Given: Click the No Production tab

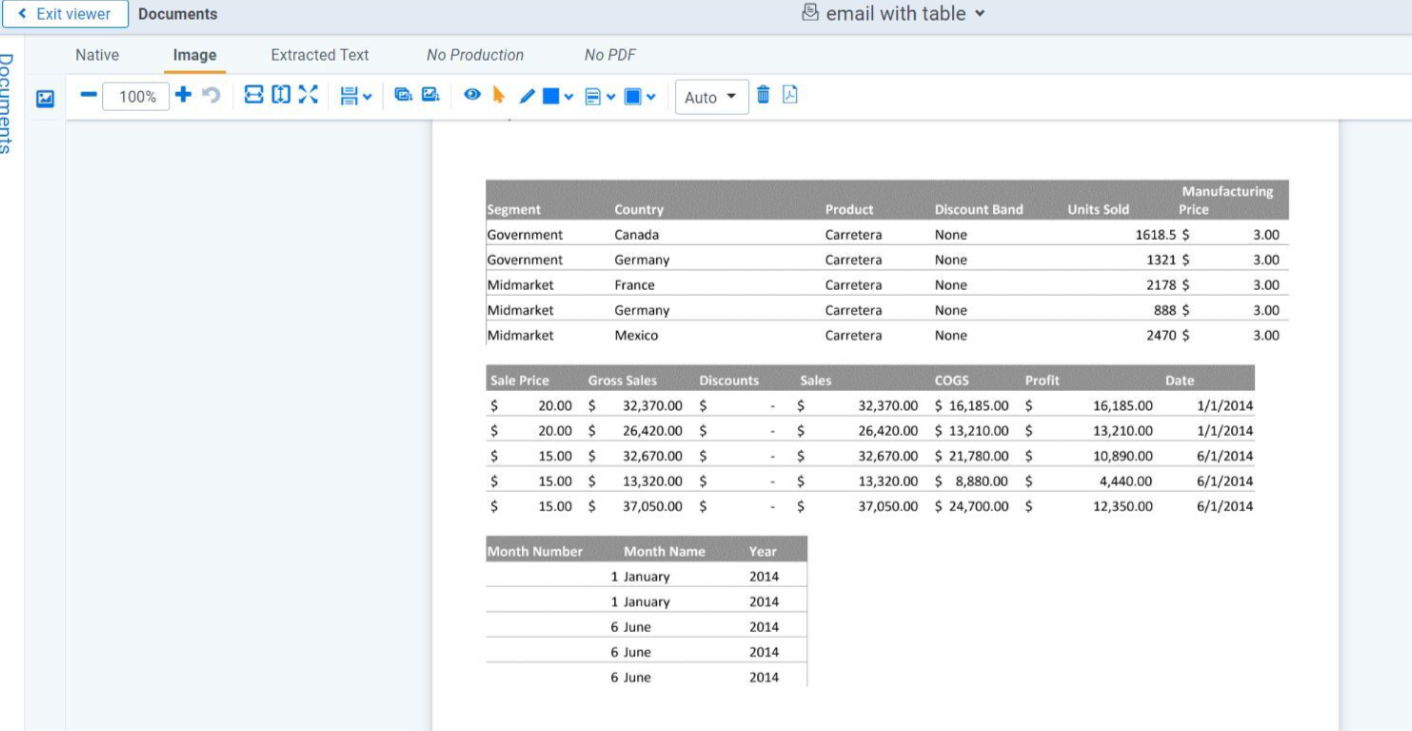Looking at the screenshot, I should coord(475,55).
